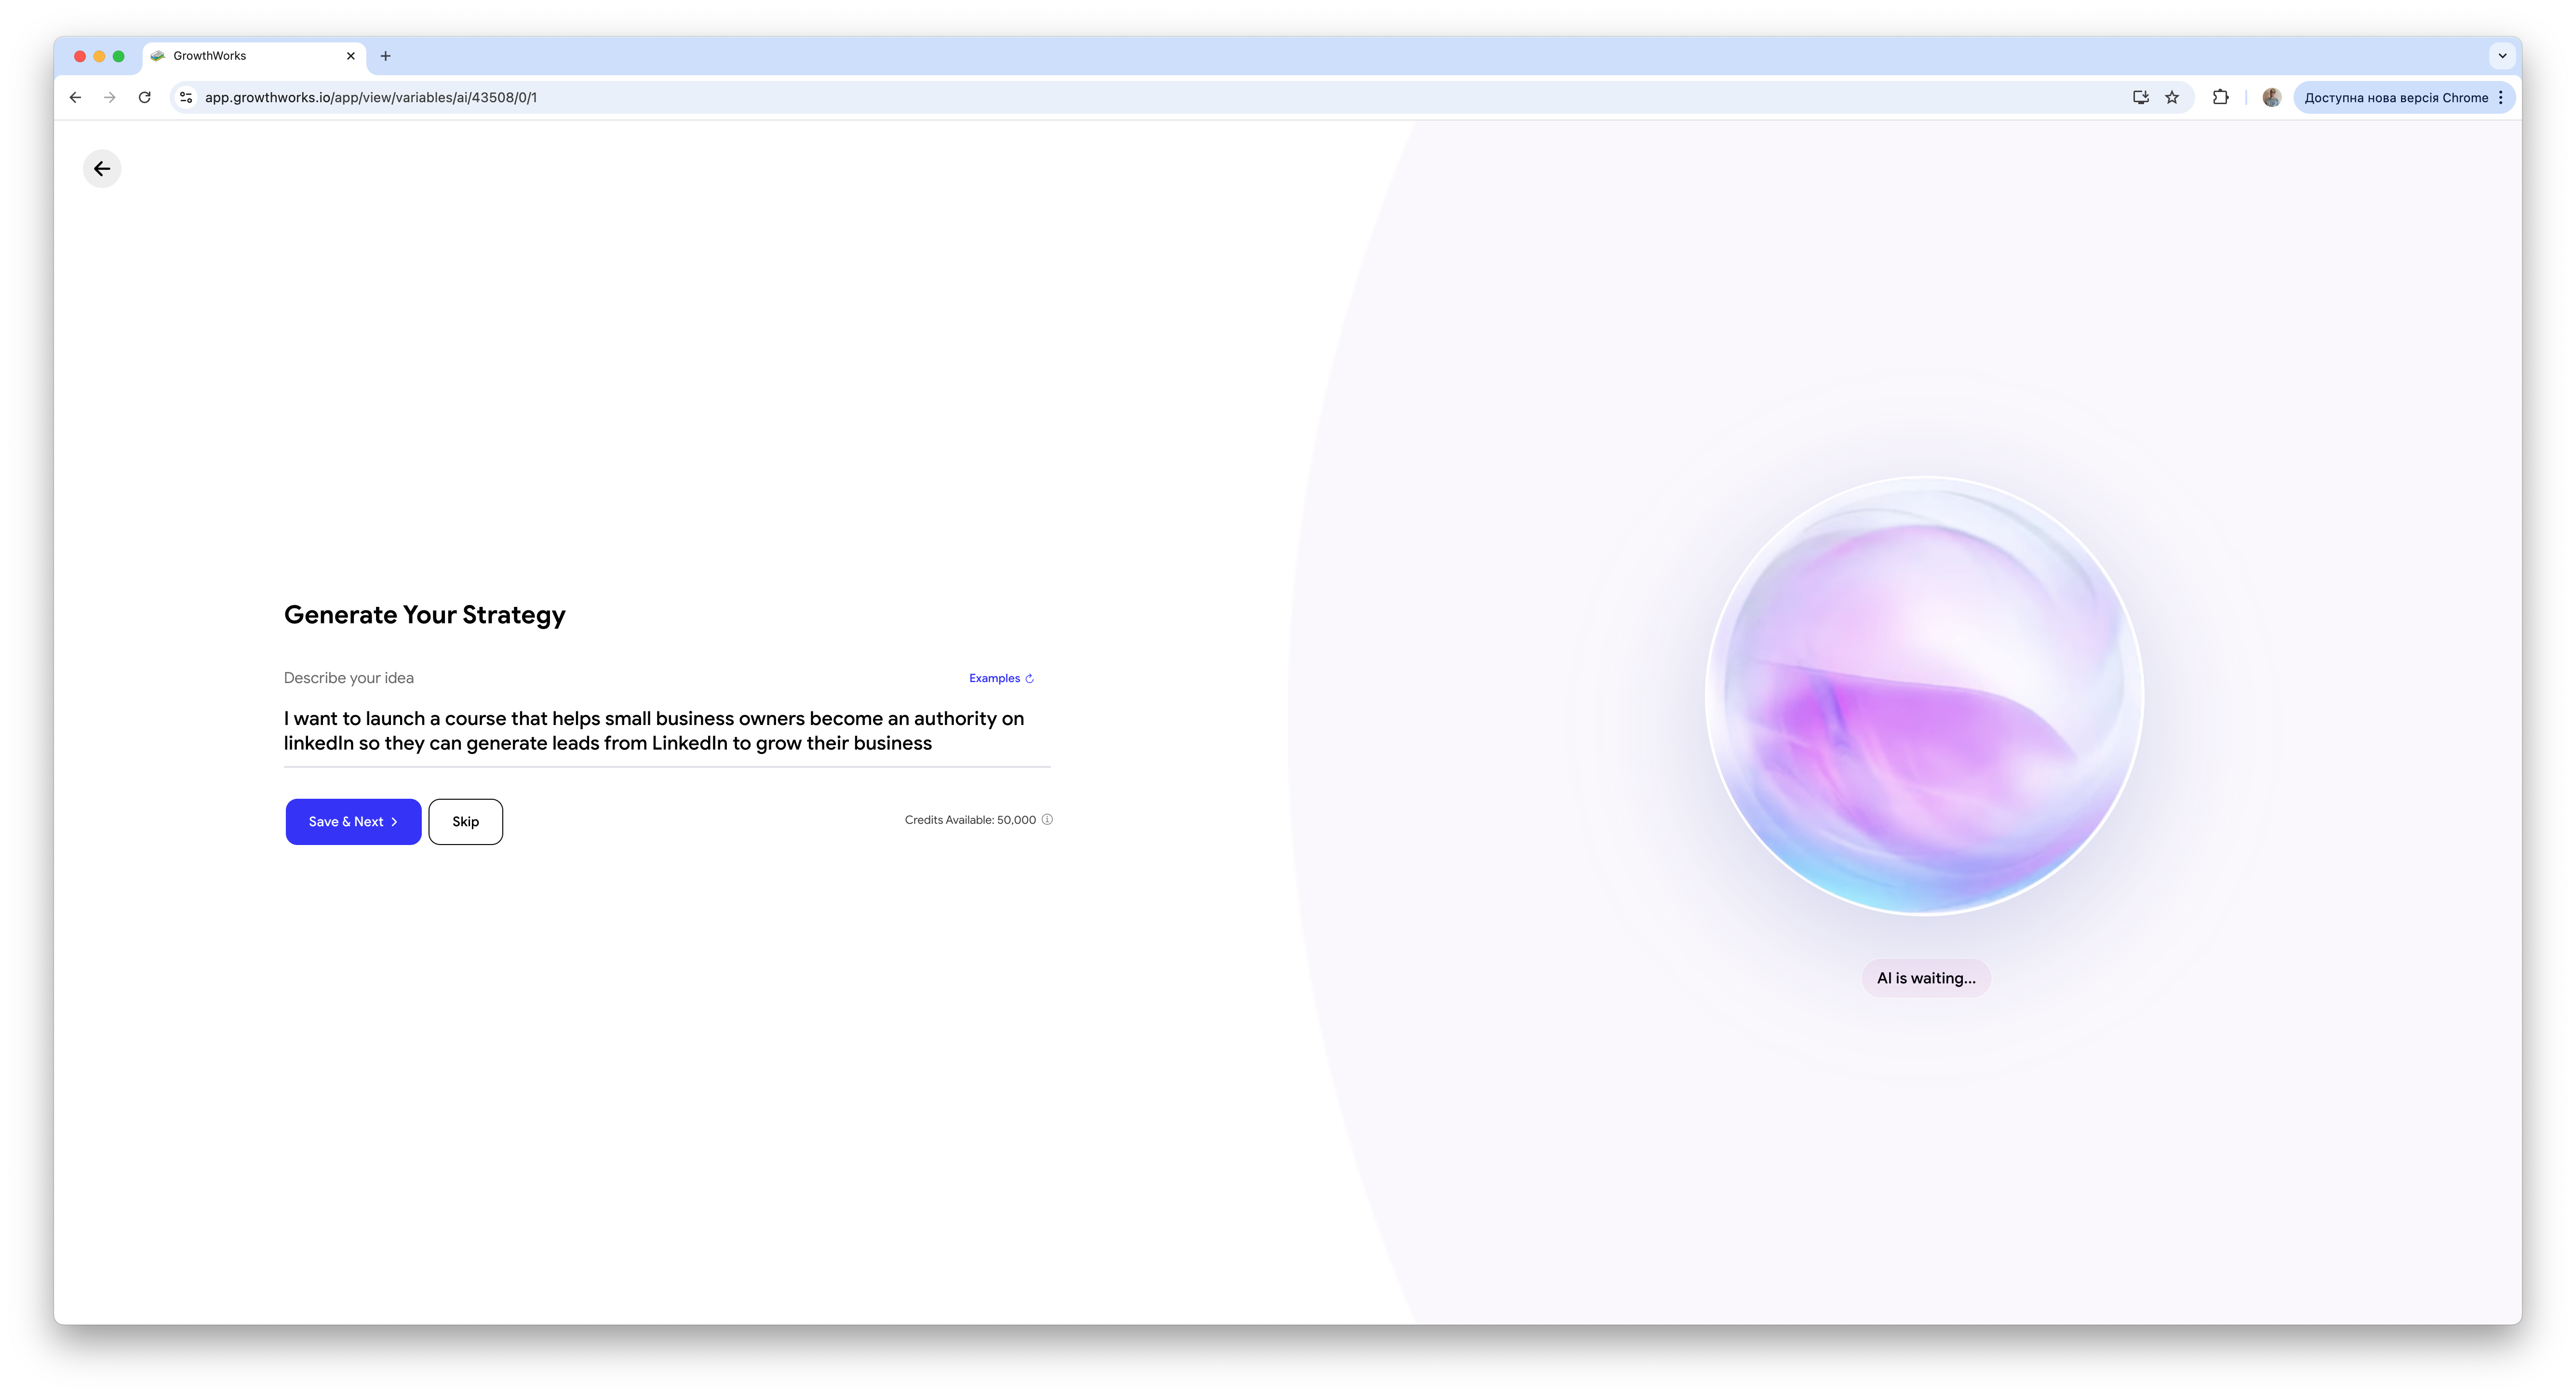Click the 'AI is waiting...' status label
Viewport: 2576px width, 1396px height.
coord(1926,978)
